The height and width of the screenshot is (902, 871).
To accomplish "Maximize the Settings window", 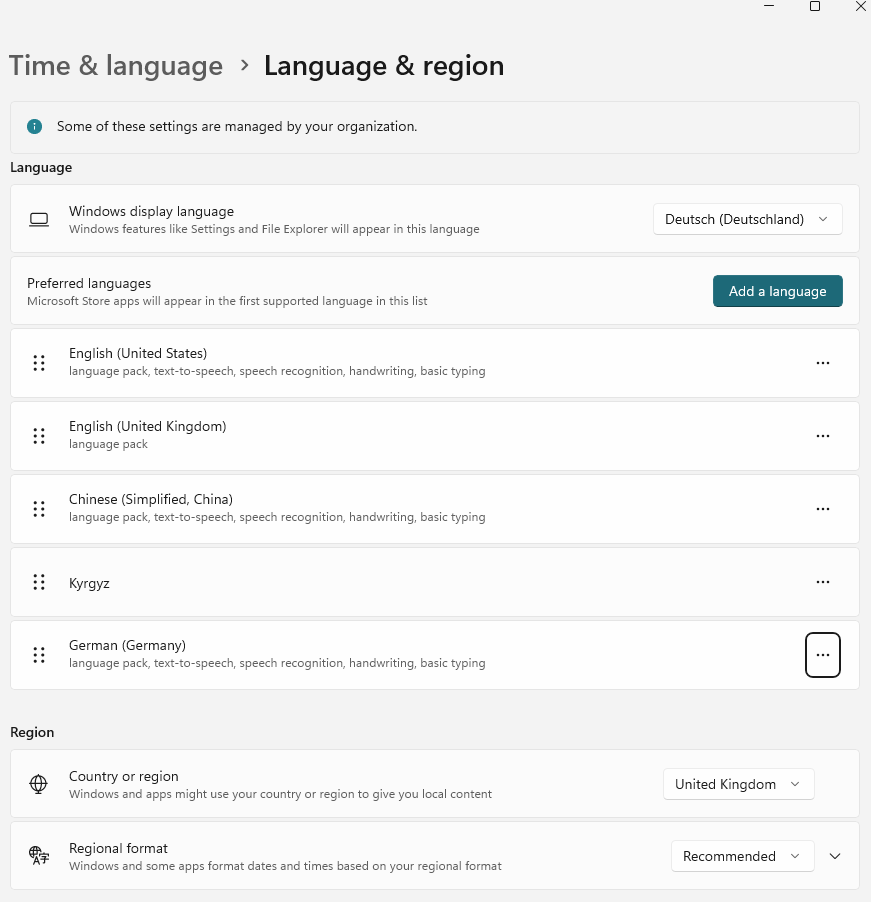I will coord(815,6).
